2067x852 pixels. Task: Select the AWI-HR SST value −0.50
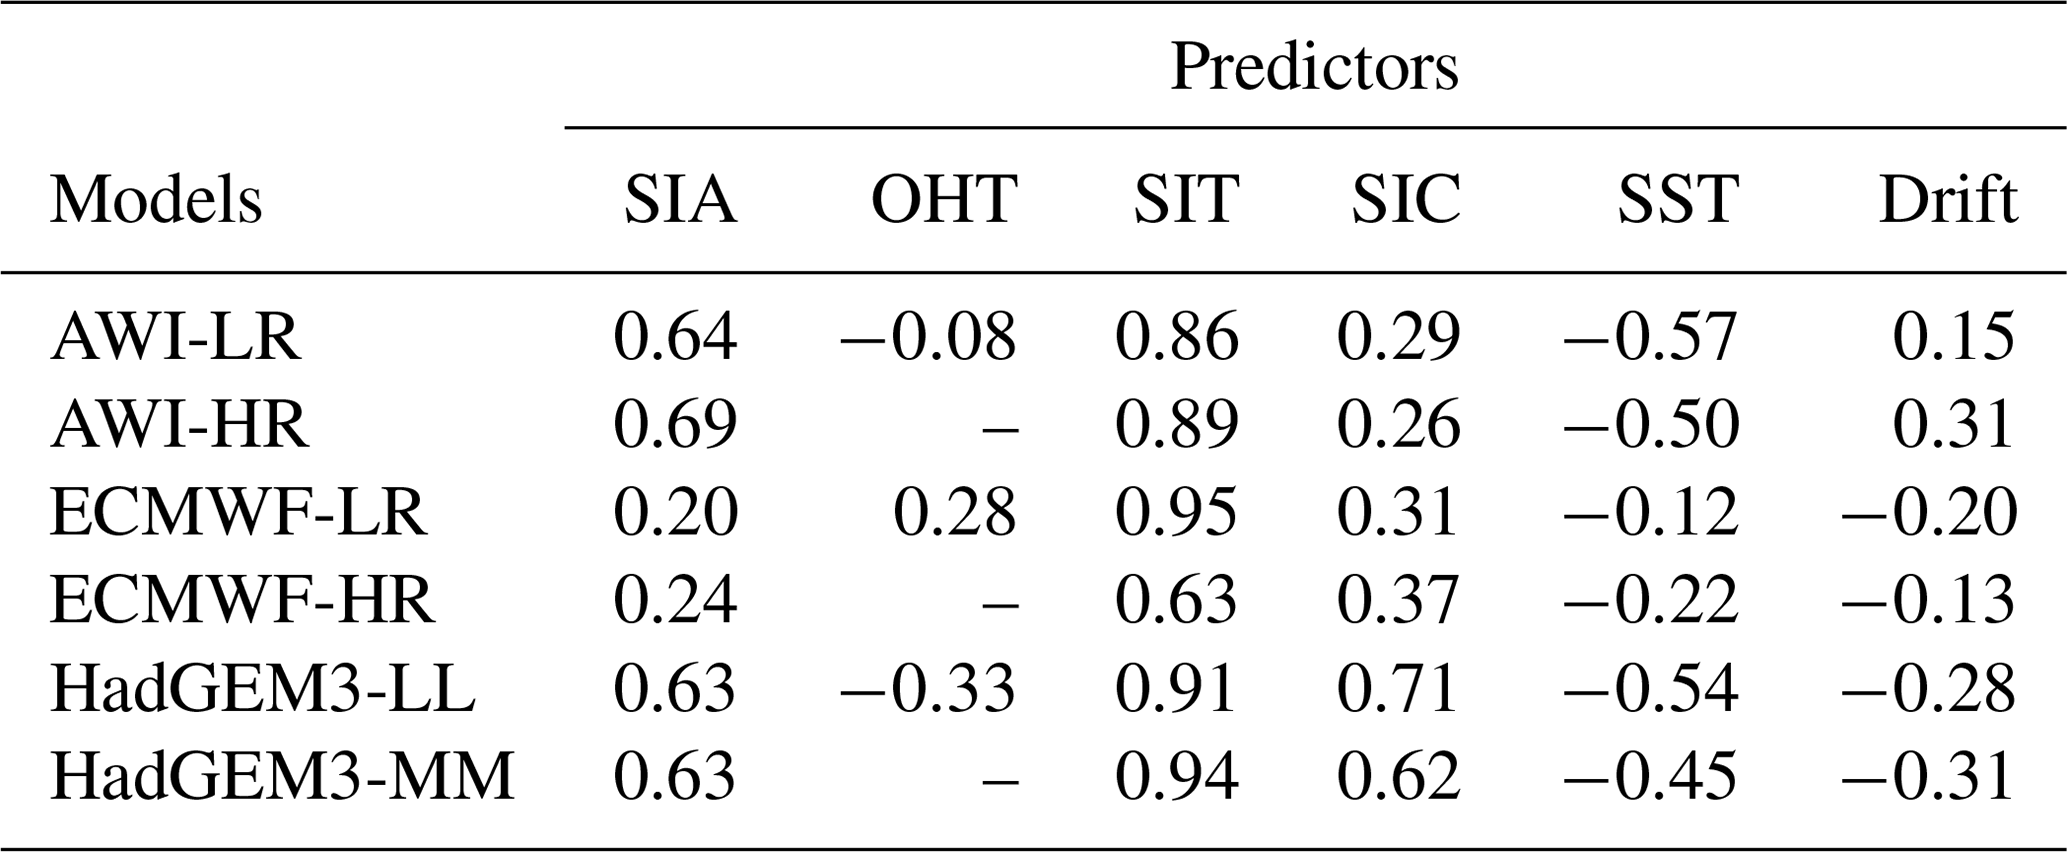point(1651,425)
